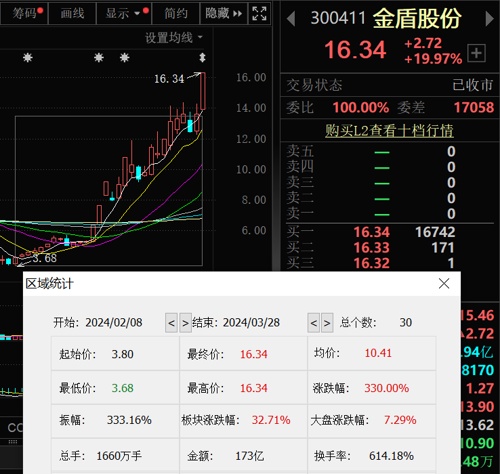
Task: Move end date earlier with left arrow
Action: [313, 323]
